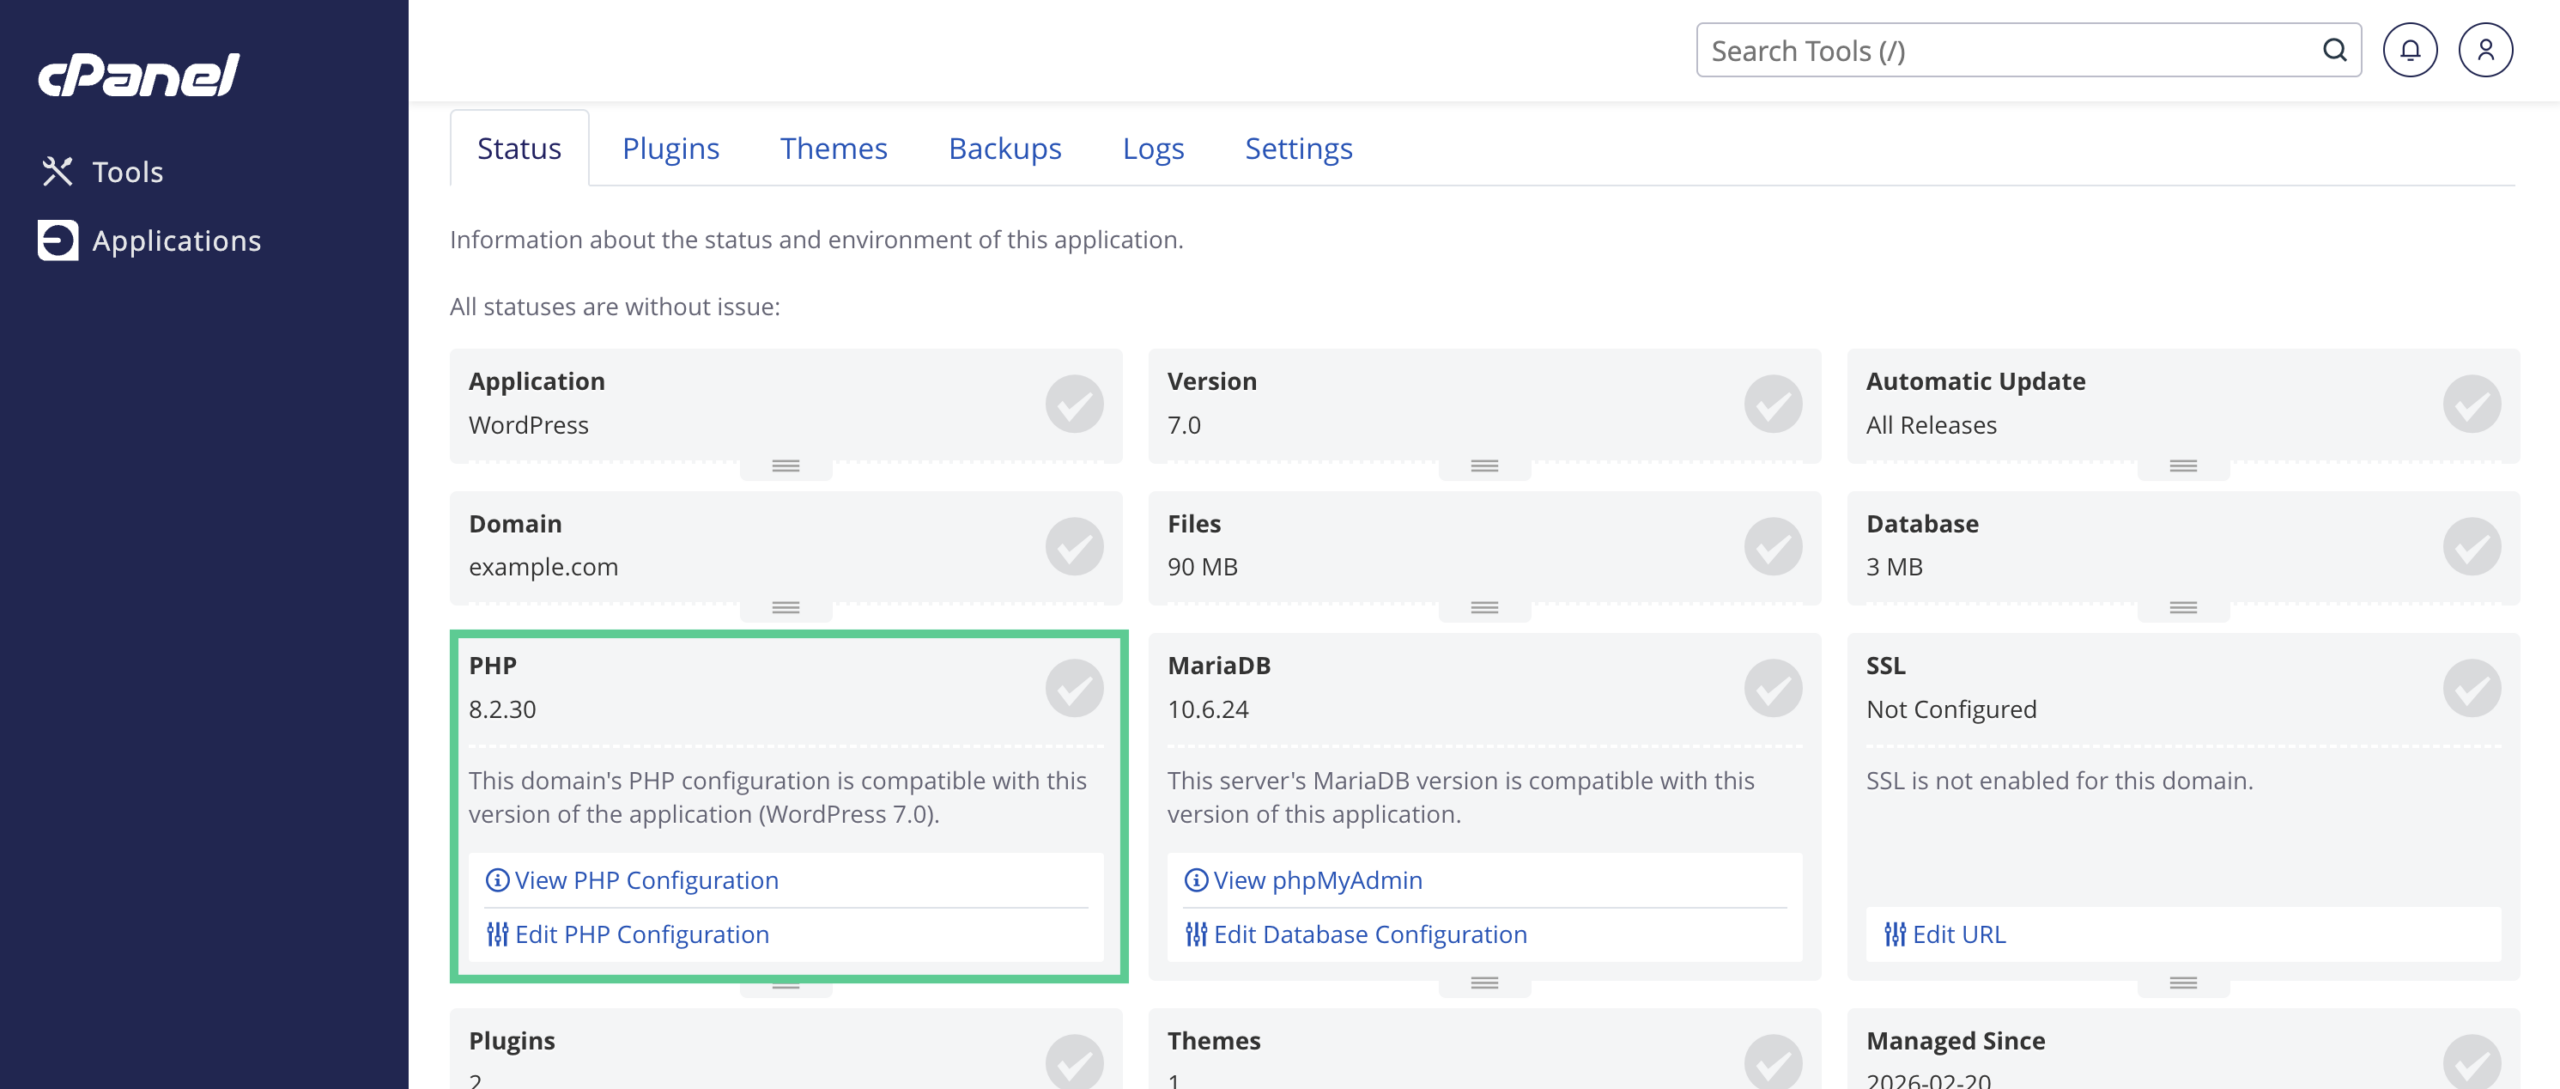
Task: Open notifications bell icon
Action: tap(2410, 50)
